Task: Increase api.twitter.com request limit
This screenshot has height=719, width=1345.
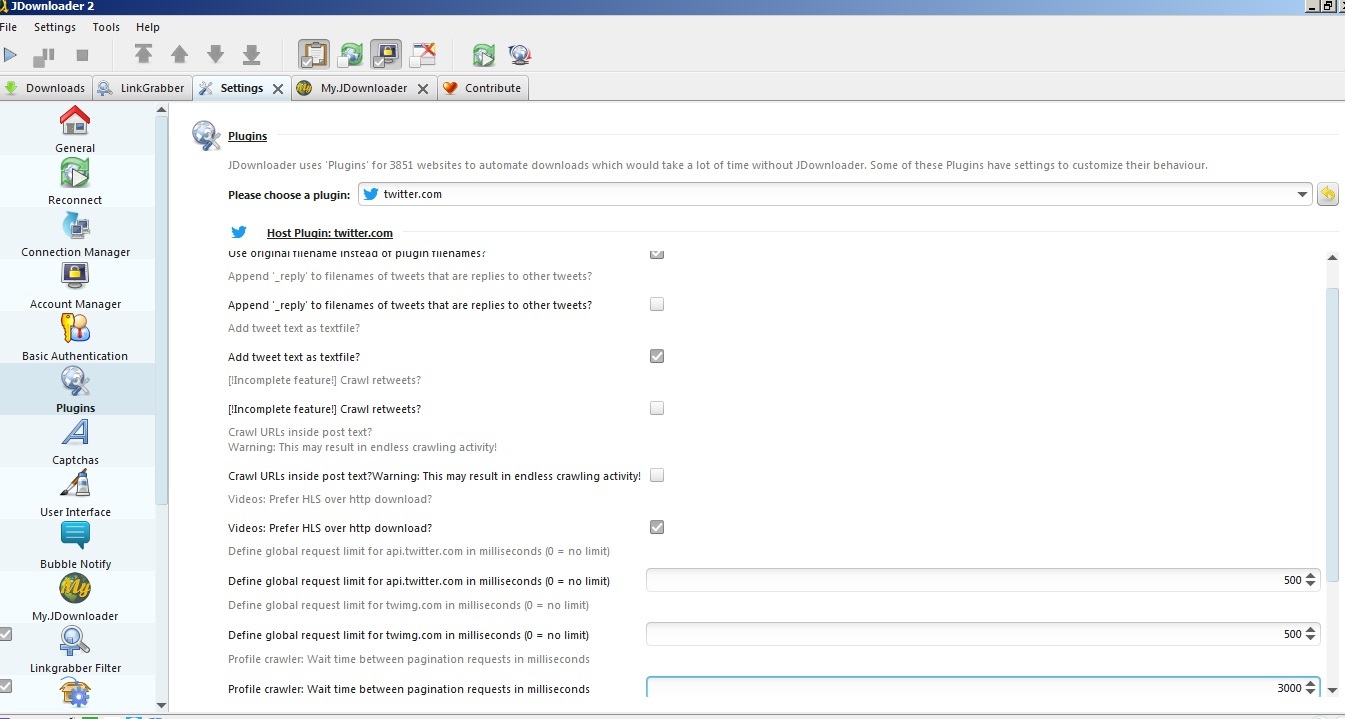Action: (1311, 575)
